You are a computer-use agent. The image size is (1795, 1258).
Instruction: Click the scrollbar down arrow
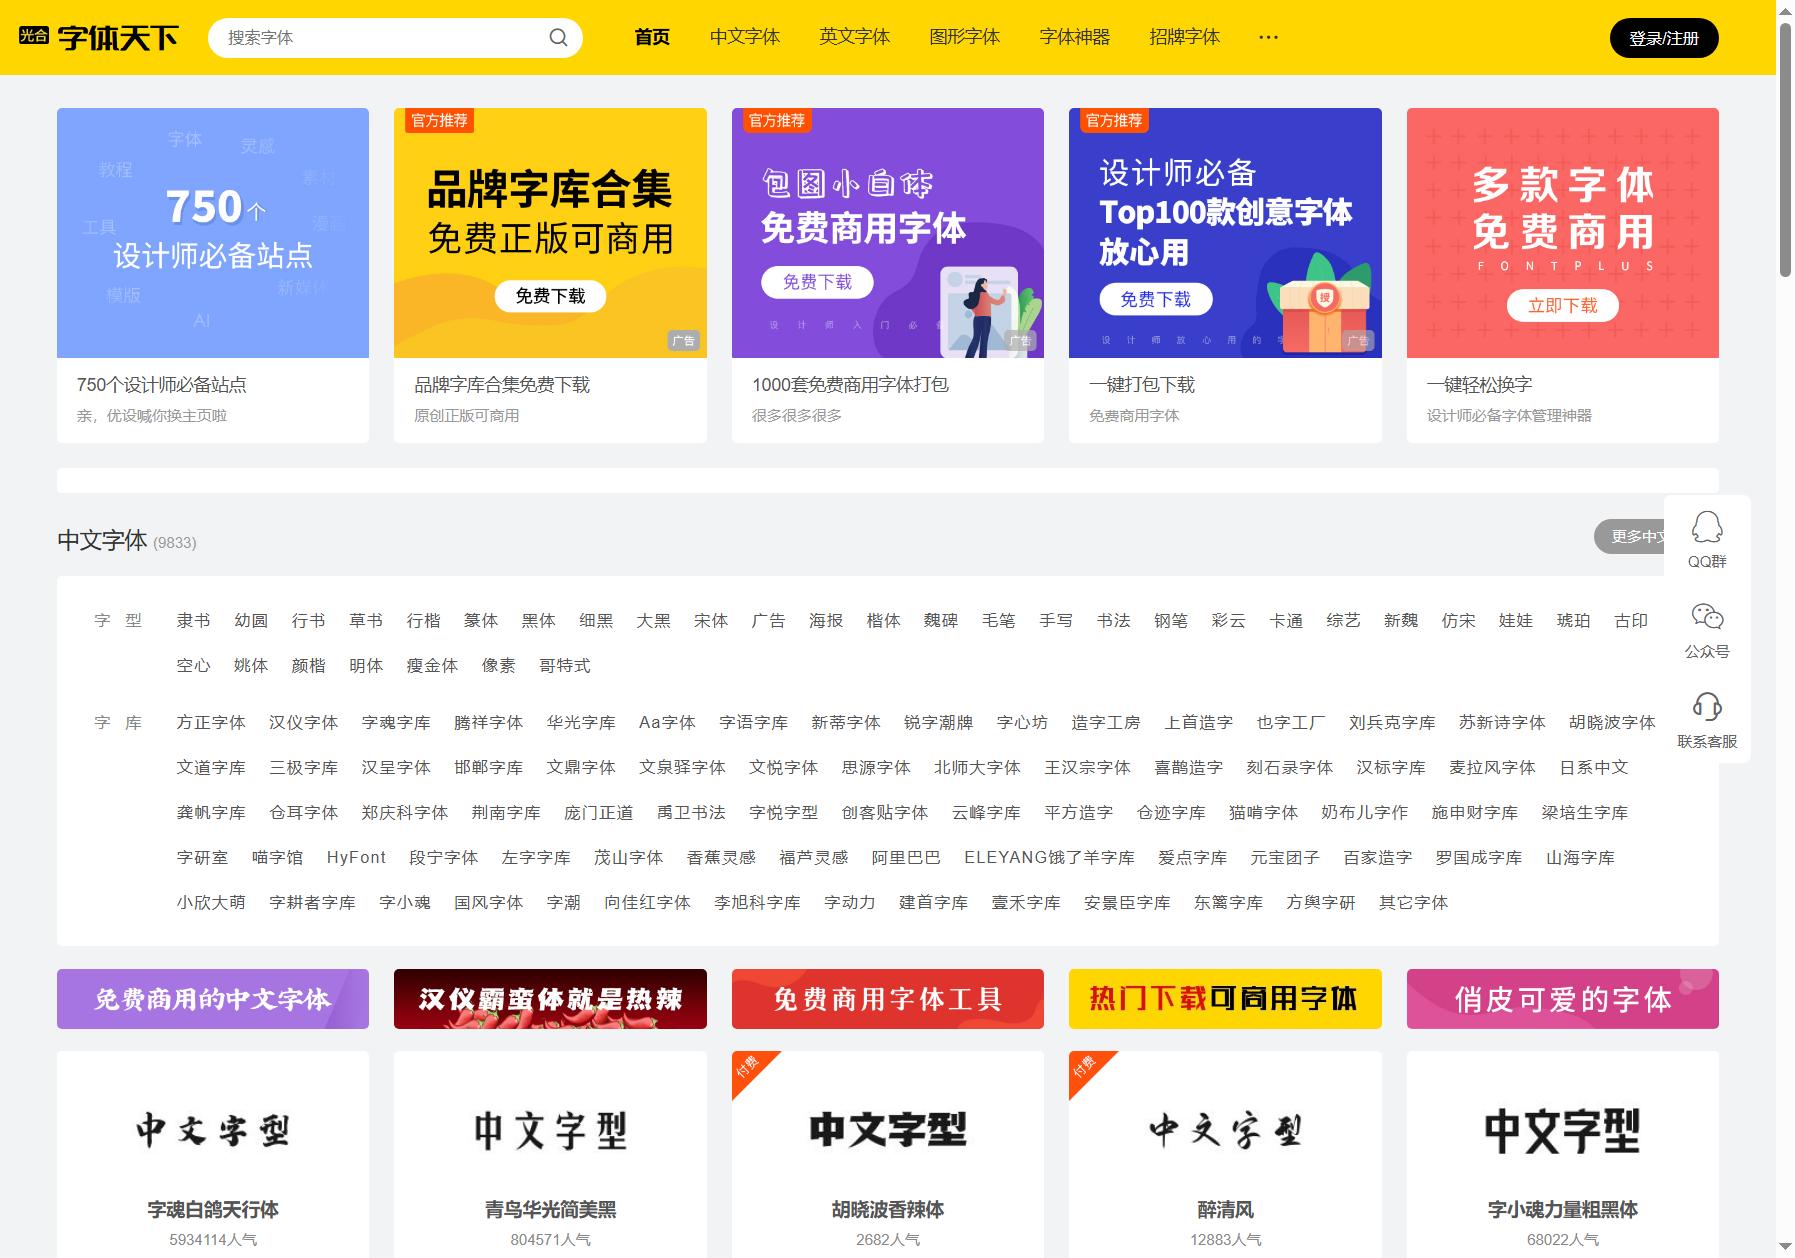click(1785, 1248)
